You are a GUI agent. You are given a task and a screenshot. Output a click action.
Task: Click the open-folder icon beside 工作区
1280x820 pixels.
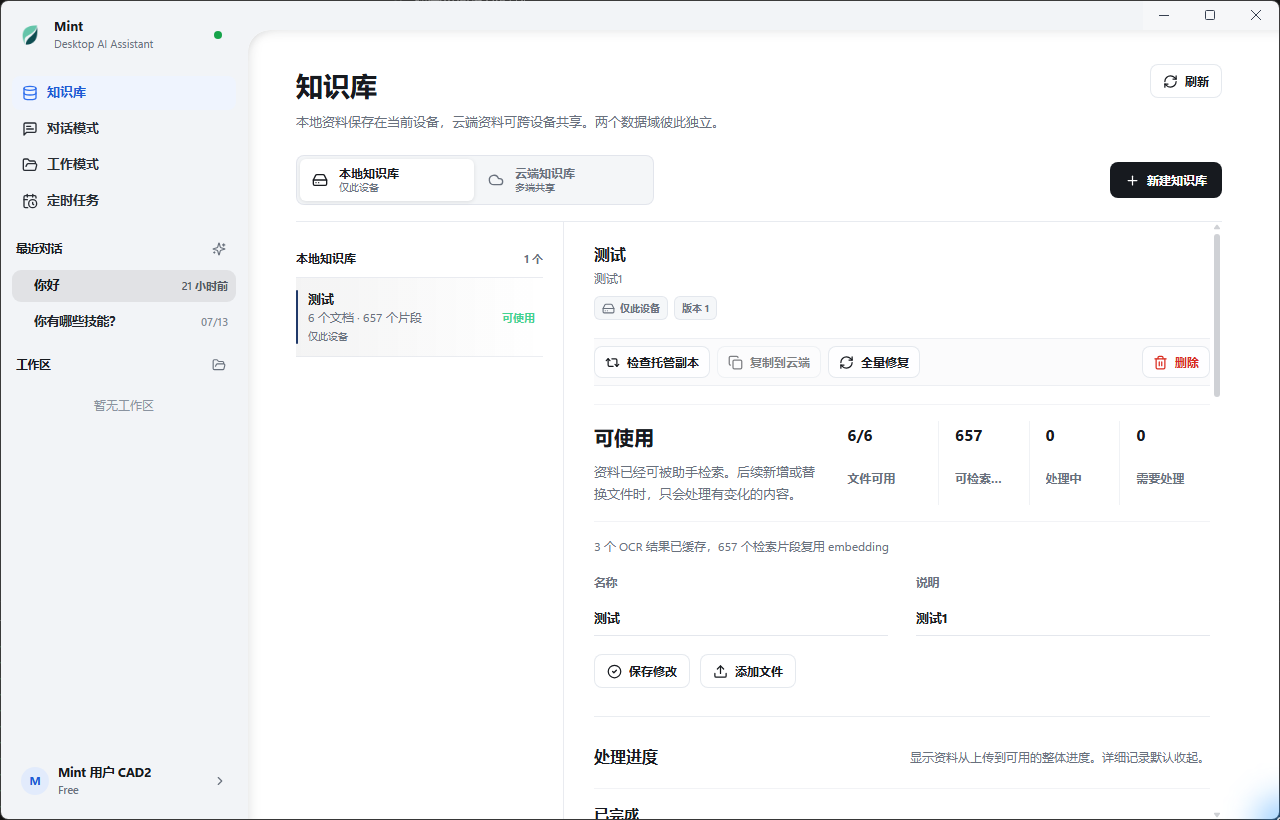click(219, 365)
